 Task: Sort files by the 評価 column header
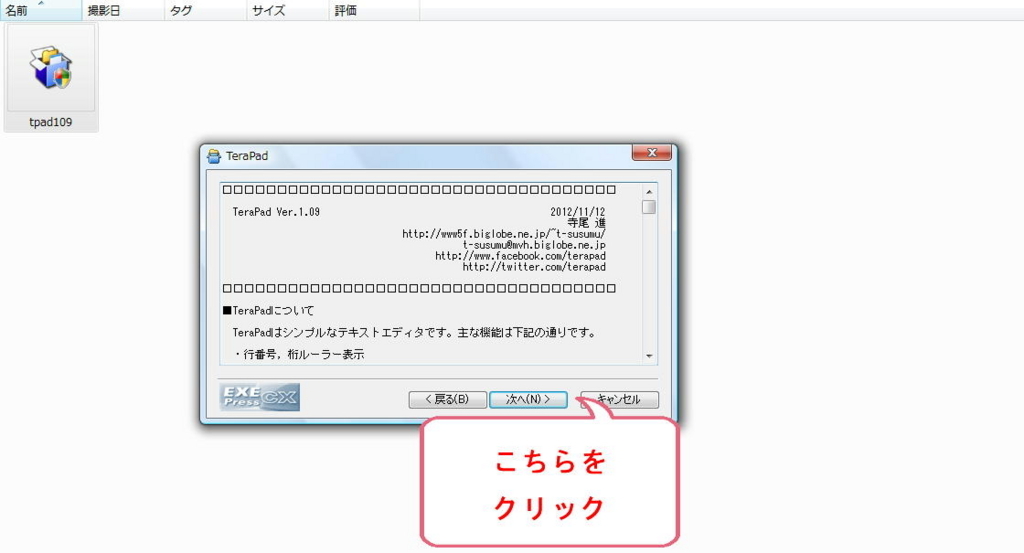pos(374,10)
